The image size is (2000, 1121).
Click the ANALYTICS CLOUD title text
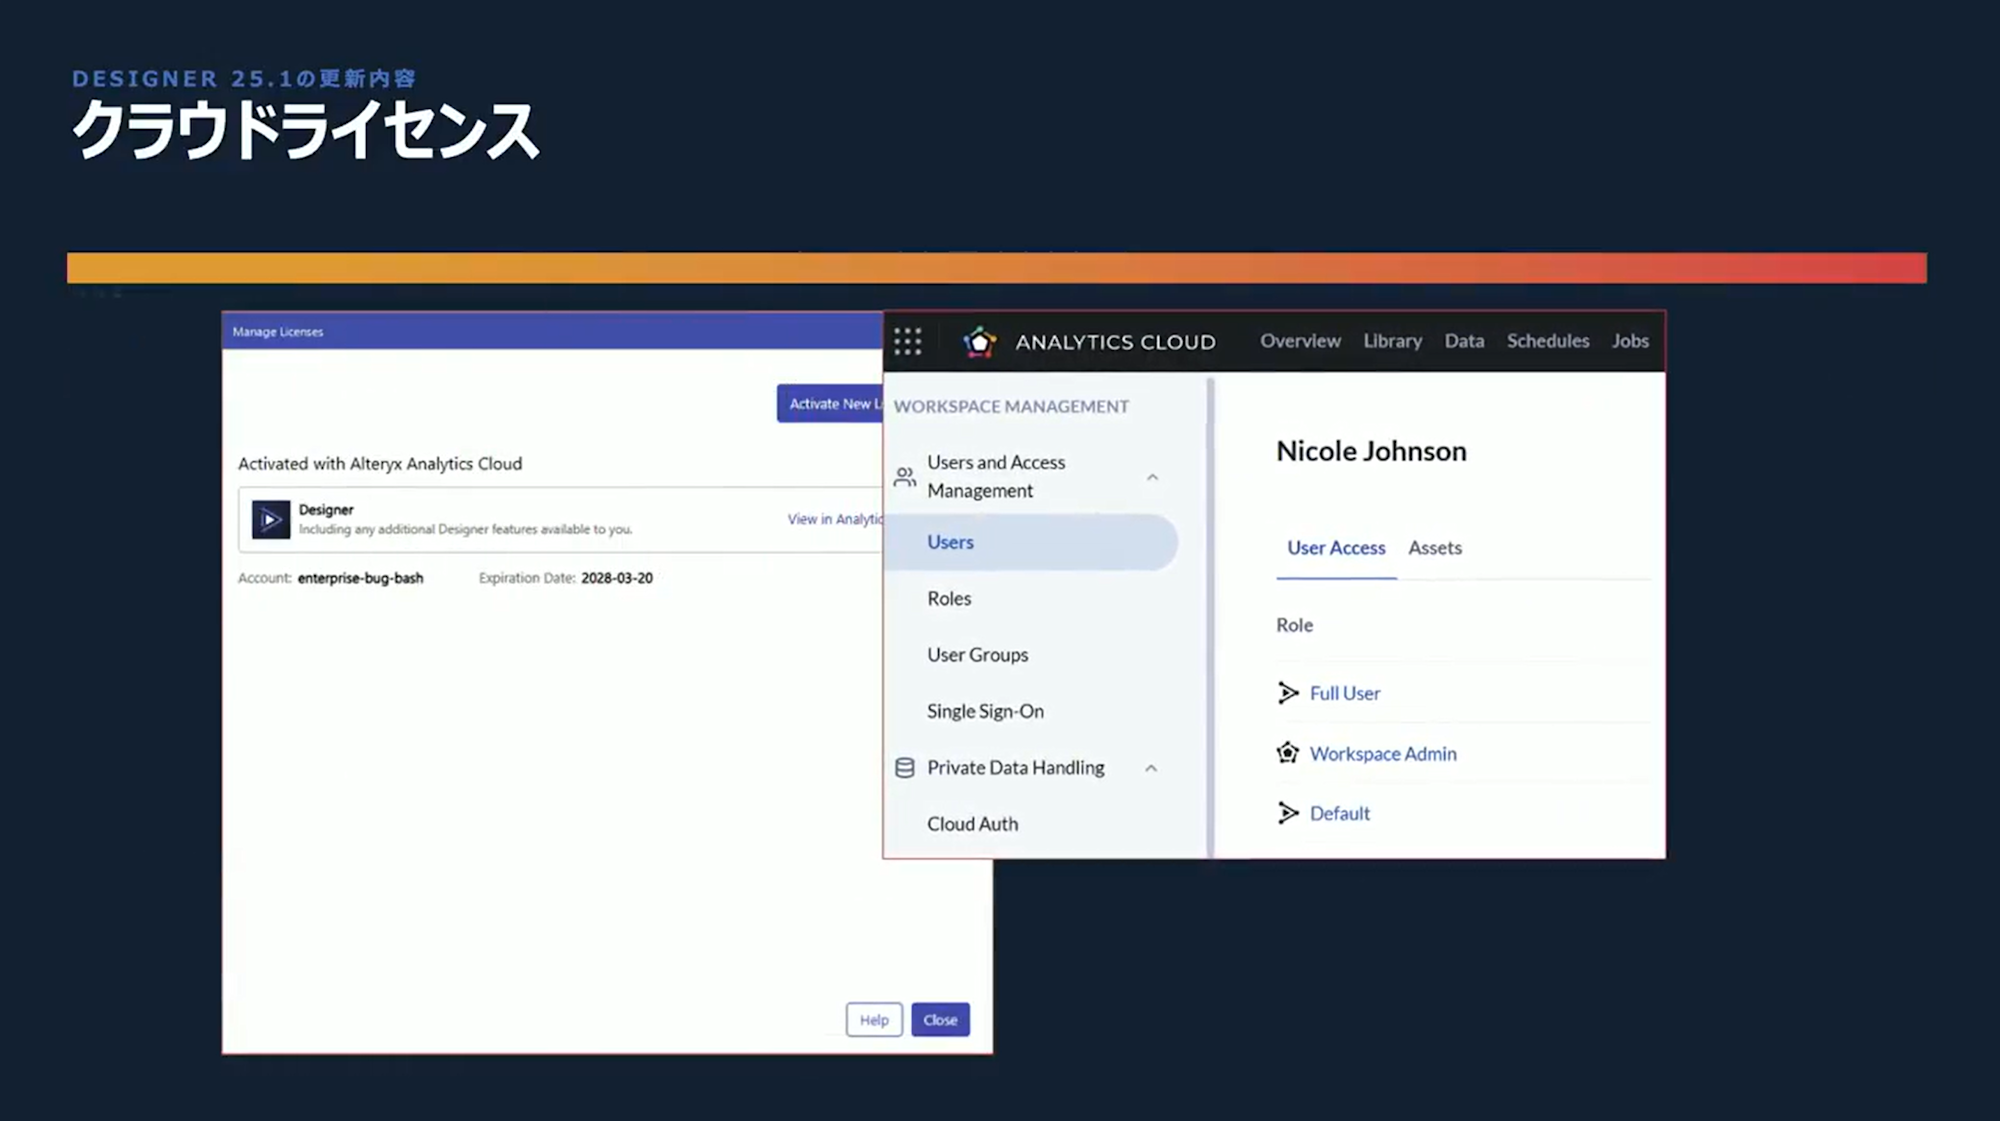point(1115,342)
